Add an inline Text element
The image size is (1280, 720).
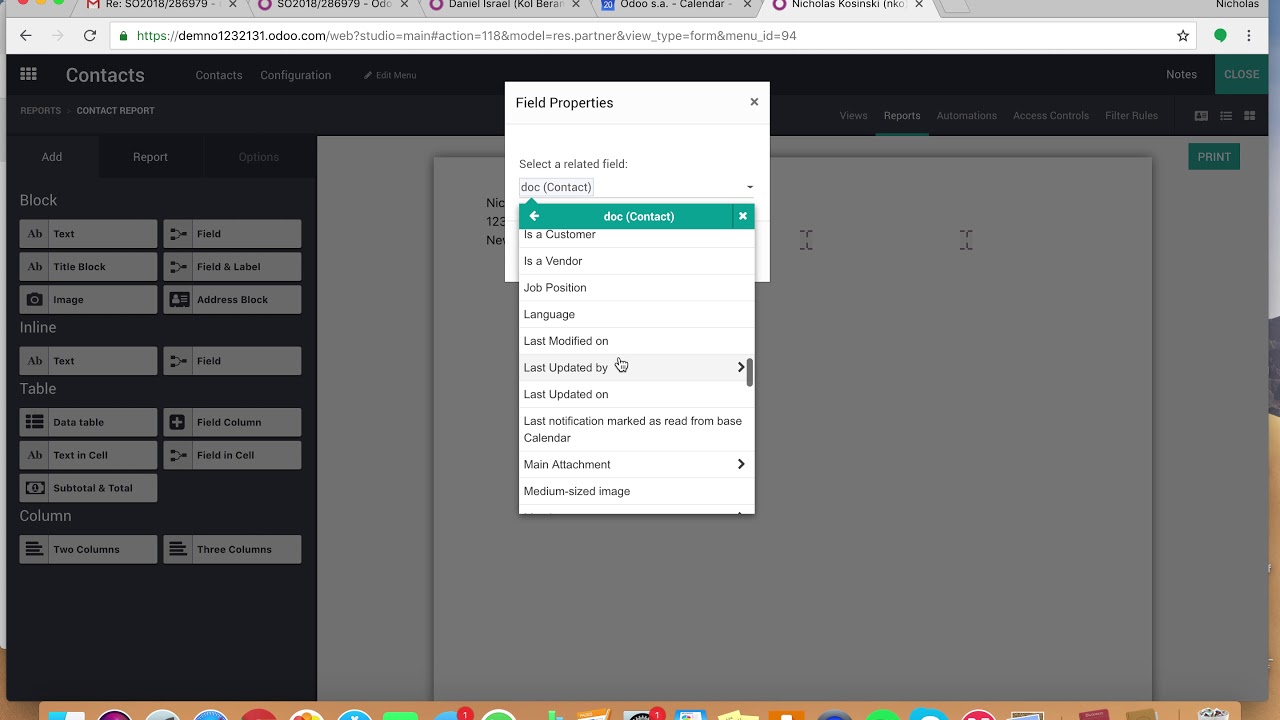[88, 361]
